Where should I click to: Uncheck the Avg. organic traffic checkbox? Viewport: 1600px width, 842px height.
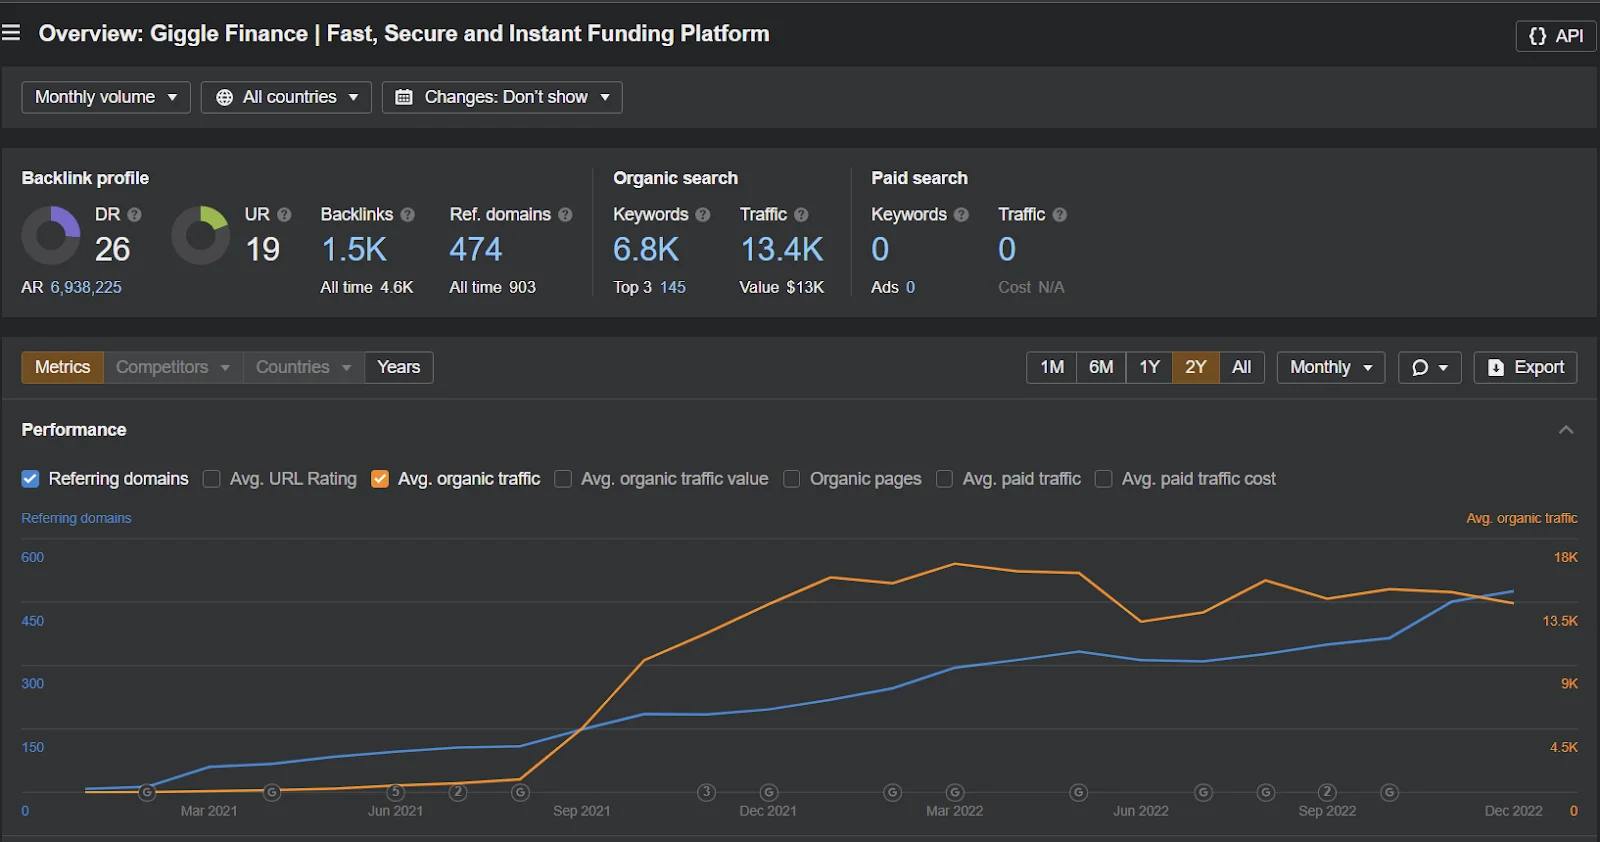(x=380, y=479)
